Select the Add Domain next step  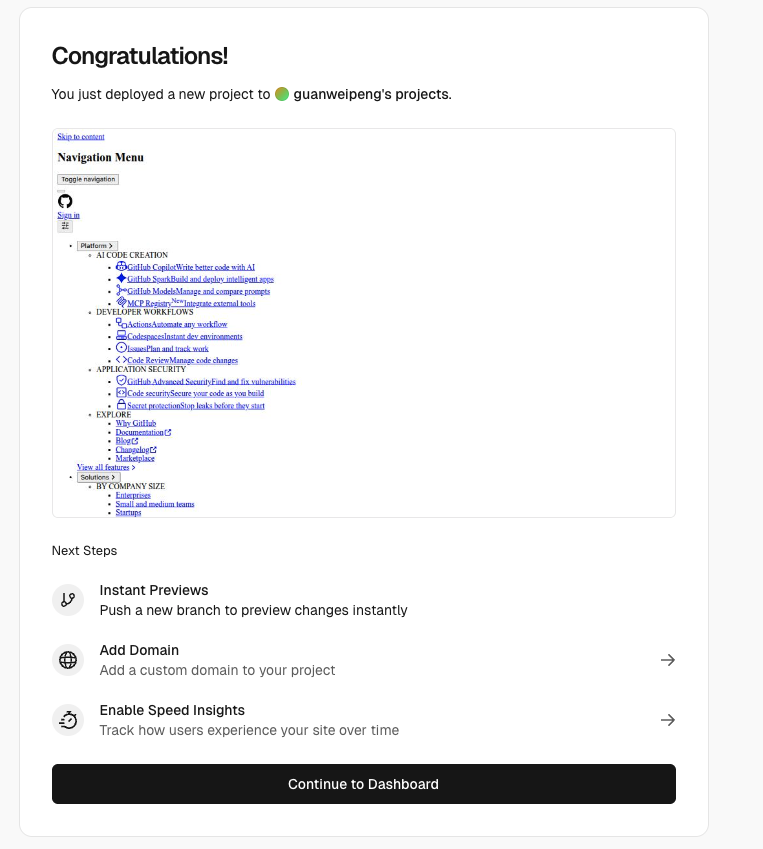click(x=139, y=650)
